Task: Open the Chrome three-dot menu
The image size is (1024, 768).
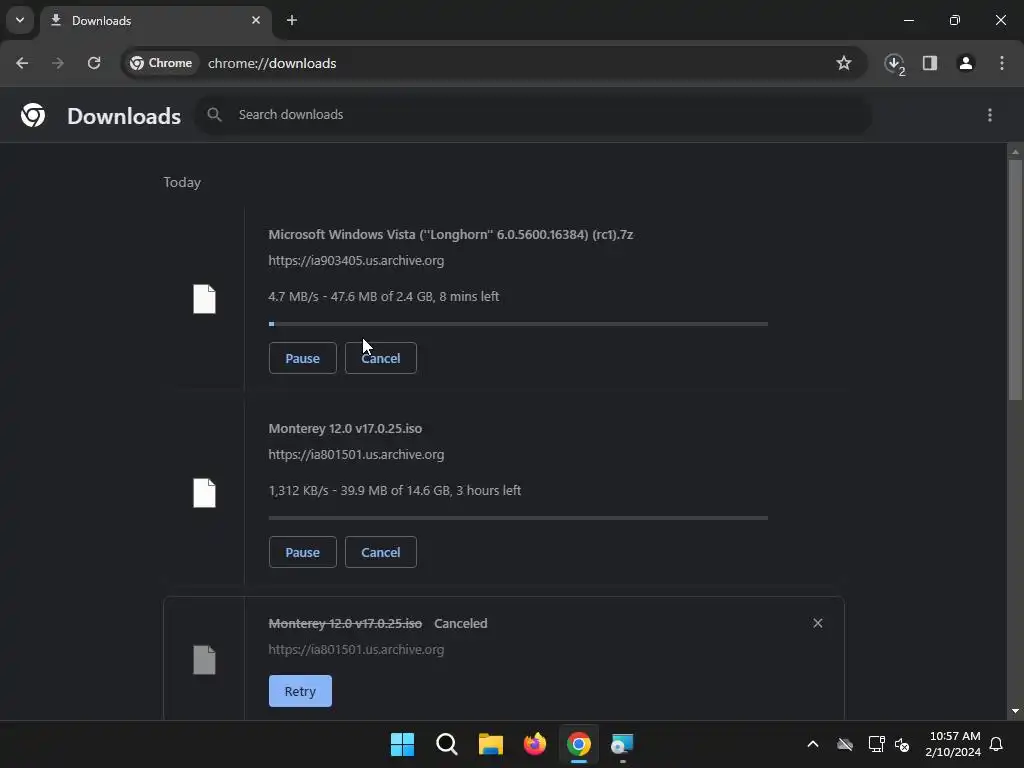Action: pyautogui.click(x=1002, y=63)
